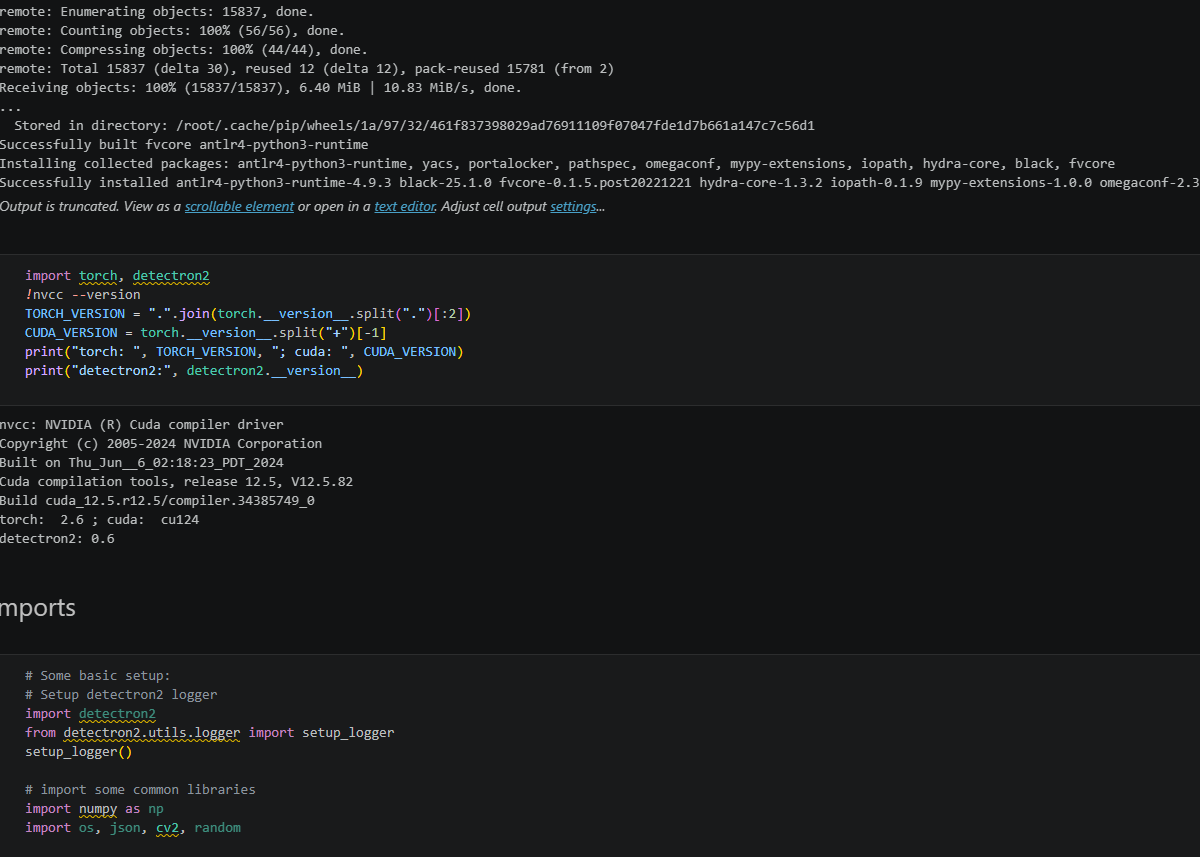Click 'Successfully built fvcore' output line
The height and width of the screenshot is (857, 1200).
point(184,144)
